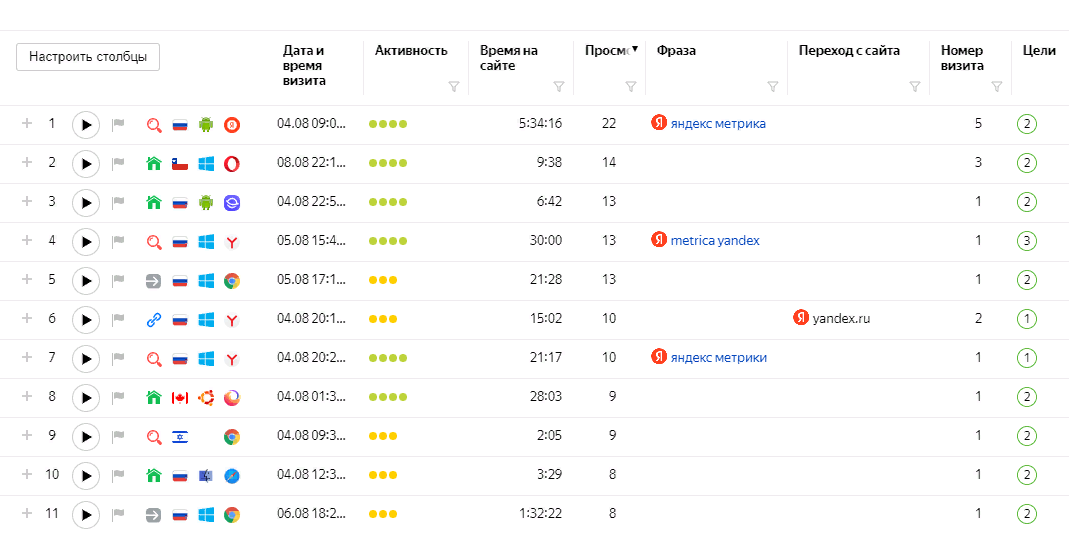The height and width of the screenshot is (534, 1069).
Task: Toggle the flag on visit 5
Action: [x=119, y=281]
